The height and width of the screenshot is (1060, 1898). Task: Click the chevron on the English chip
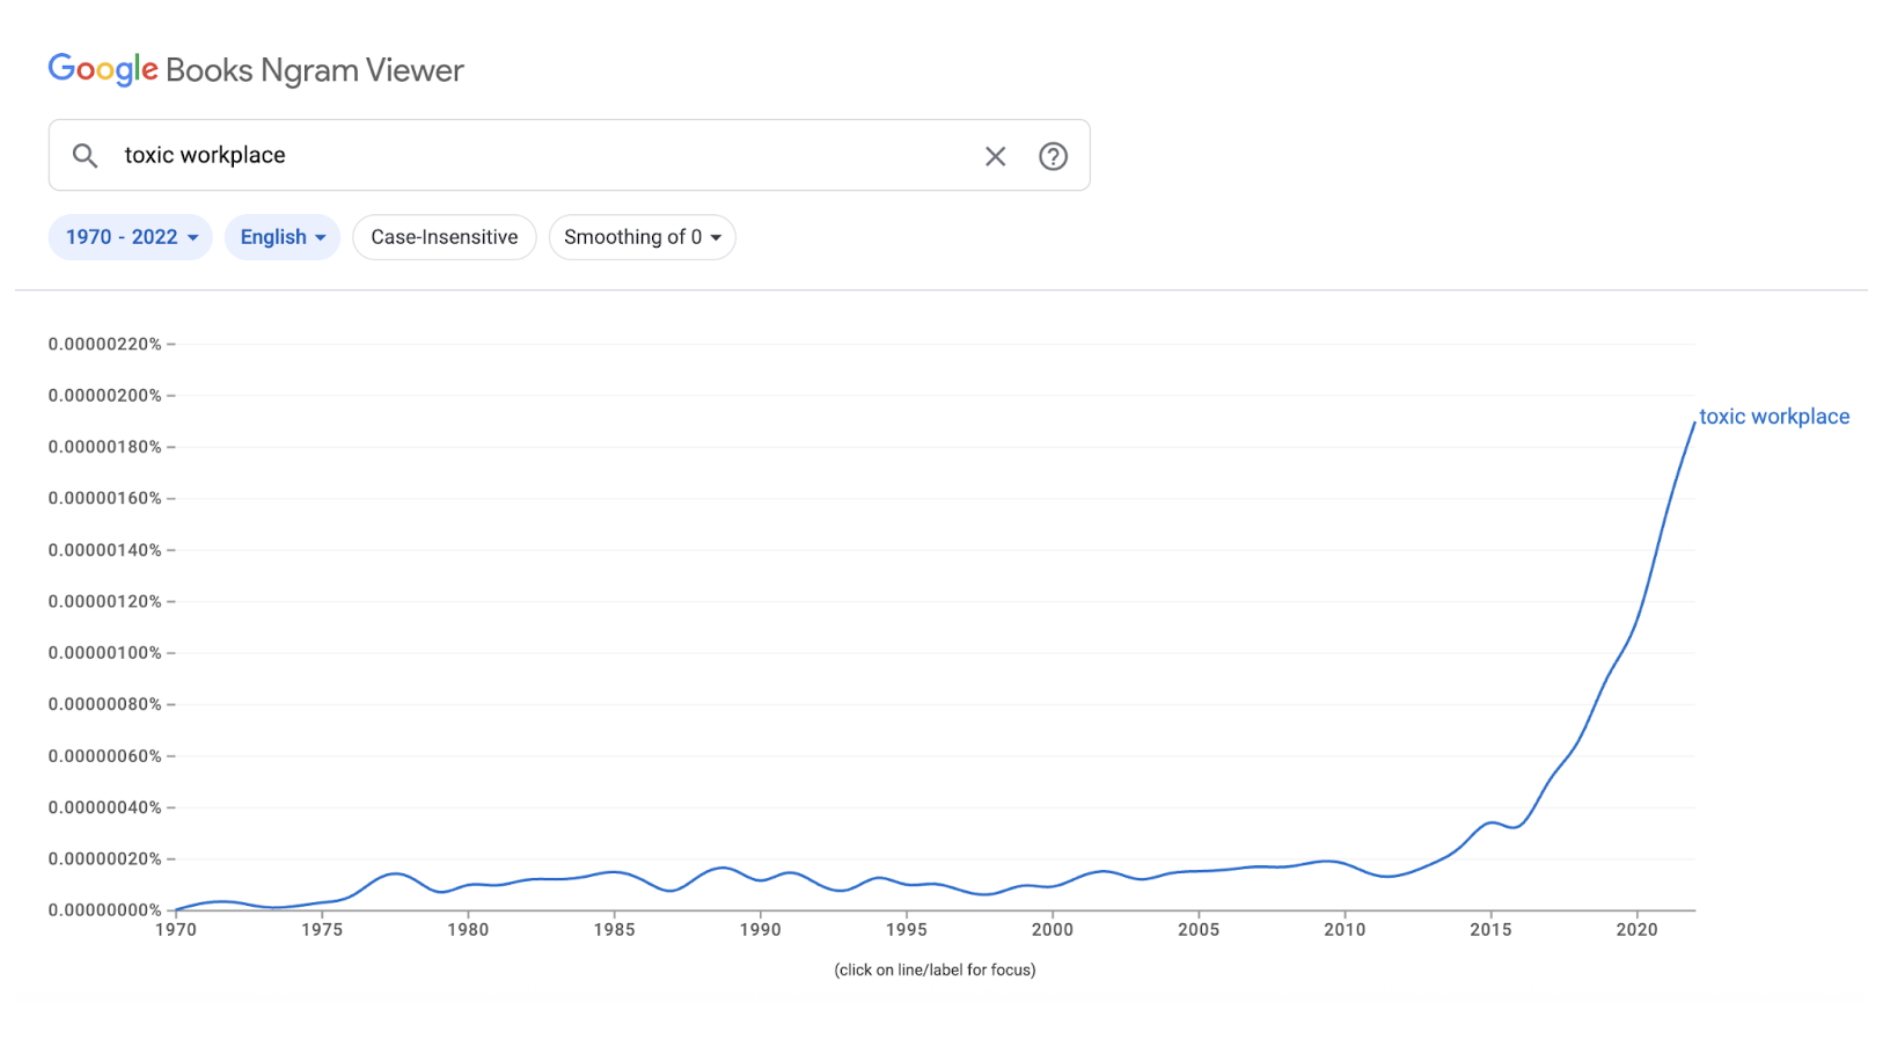click(322, 237)
